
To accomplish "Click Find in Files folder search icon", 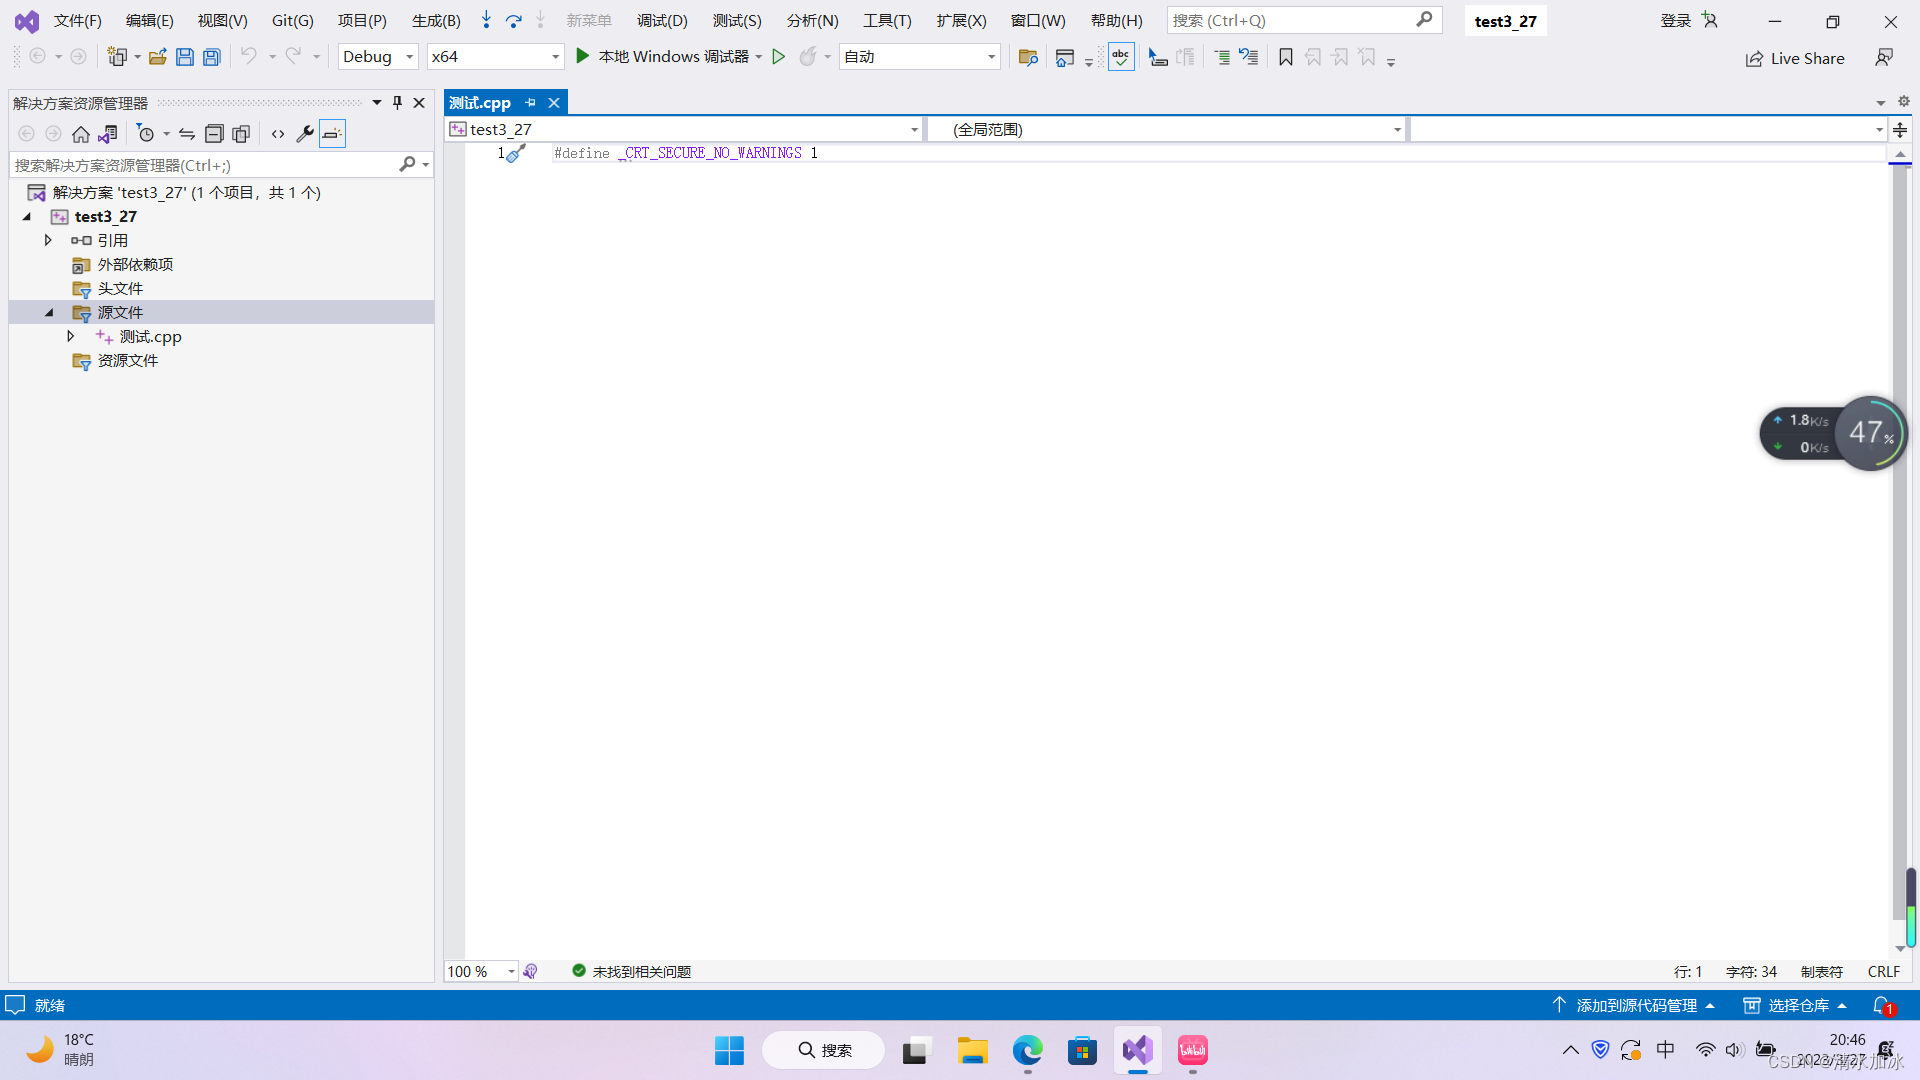I will (x=1028, y=57).
